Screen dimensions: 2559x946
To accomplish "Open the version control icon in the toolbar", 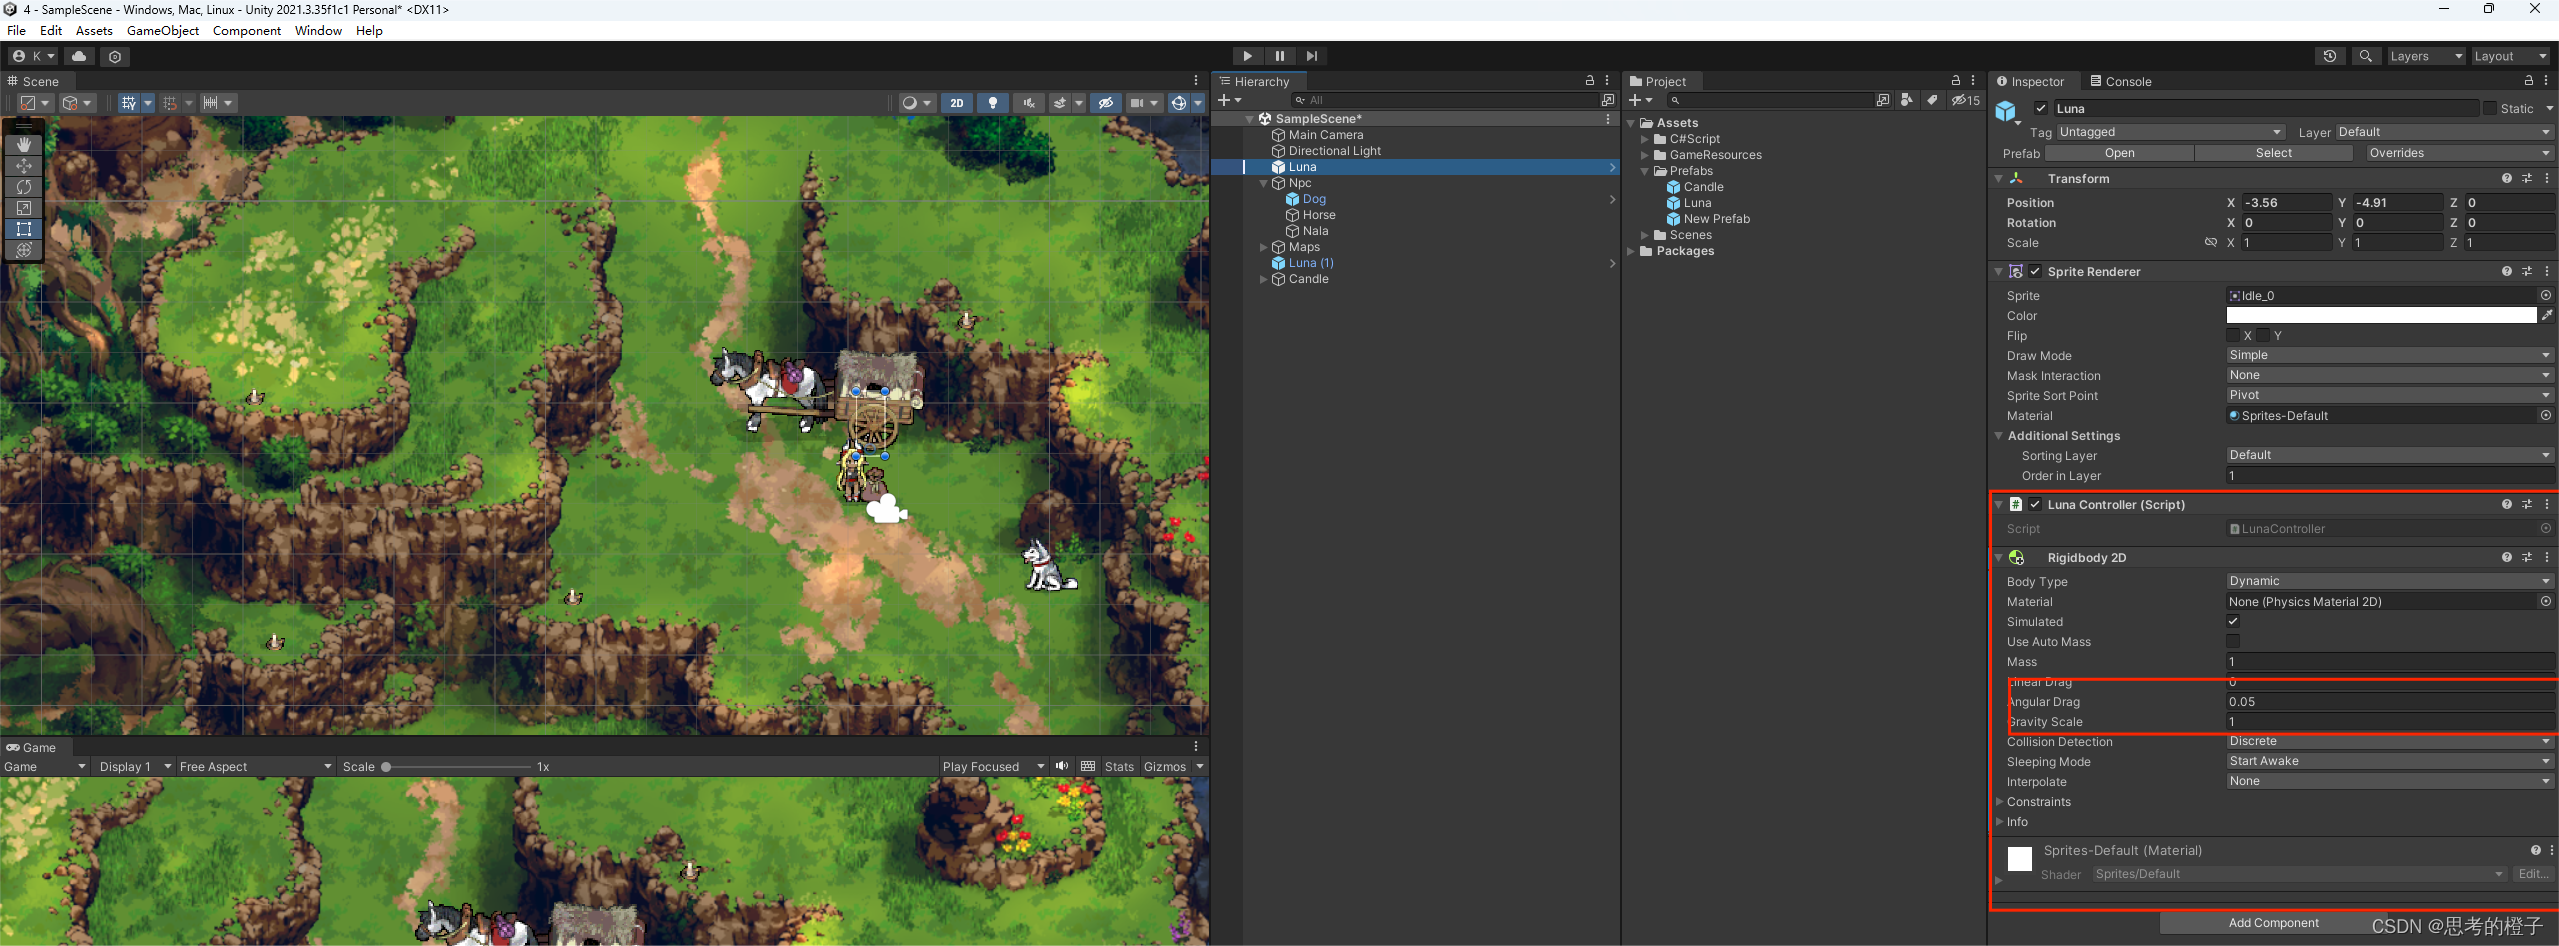I will point(115,56).
